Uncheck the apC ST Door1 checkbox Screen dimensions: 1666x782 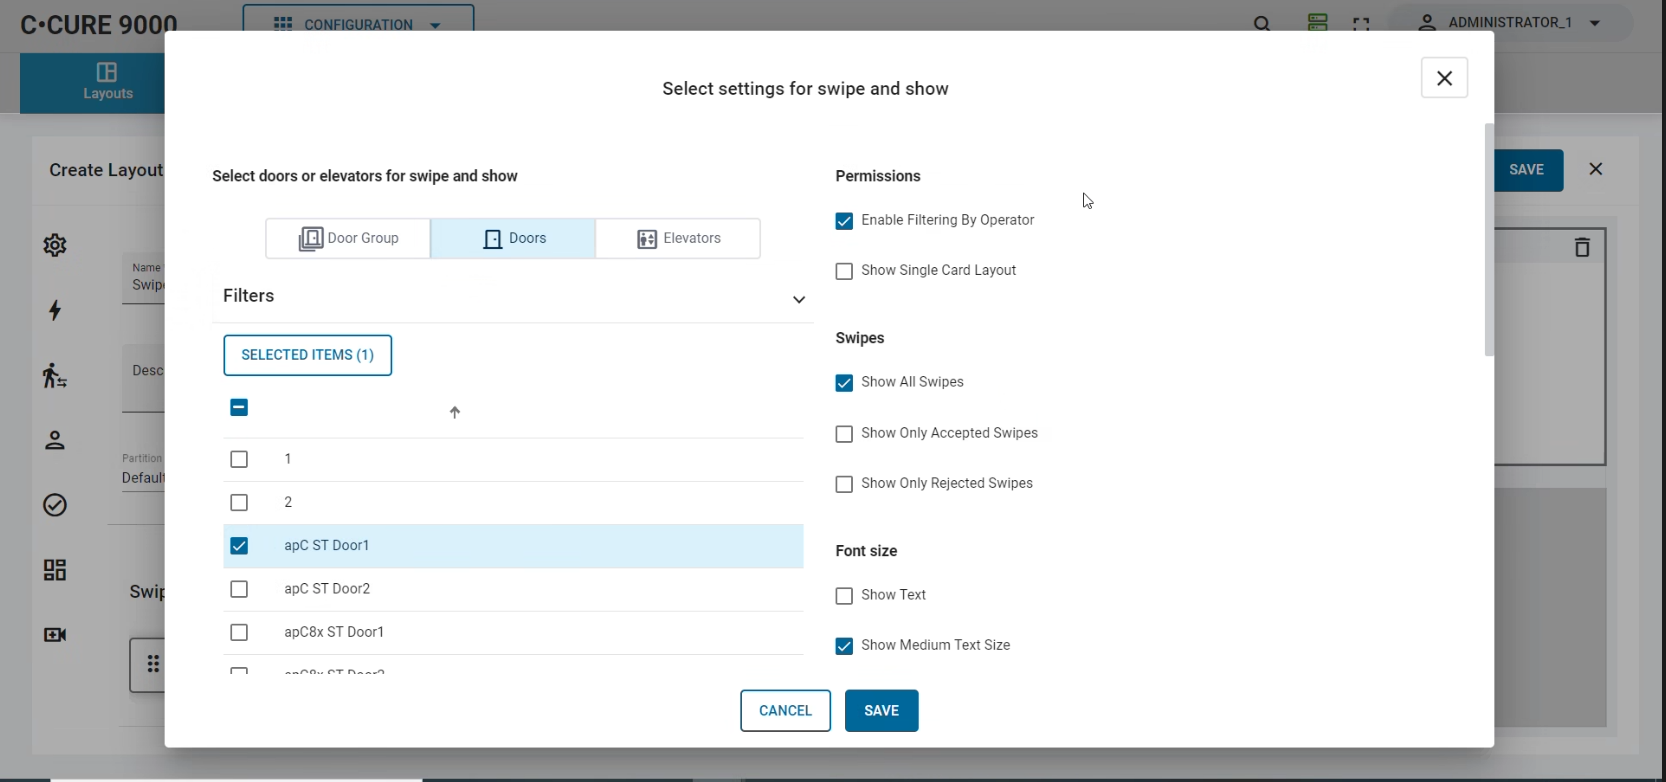click(x=239, y=546)
